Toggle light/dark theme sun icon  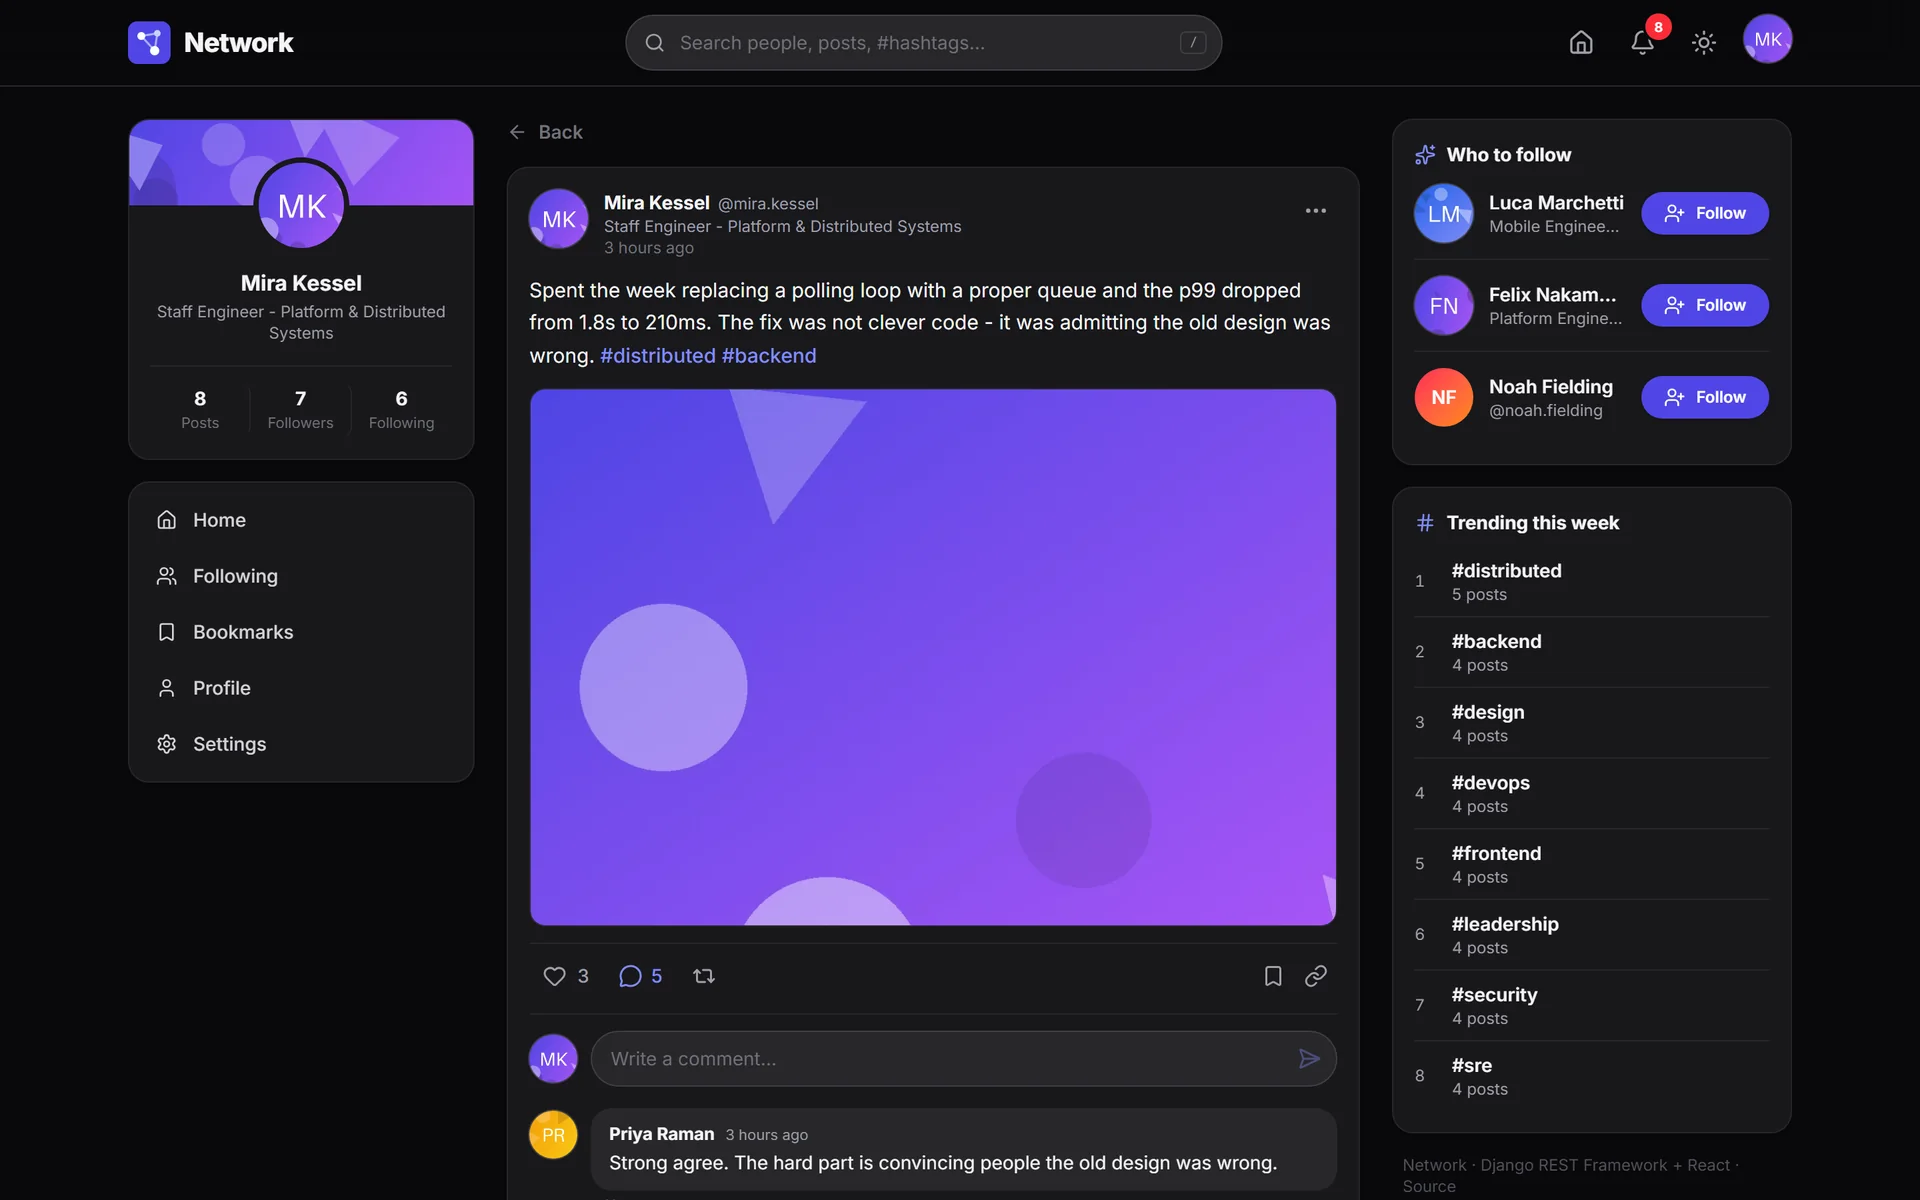tap(1704, 42)
